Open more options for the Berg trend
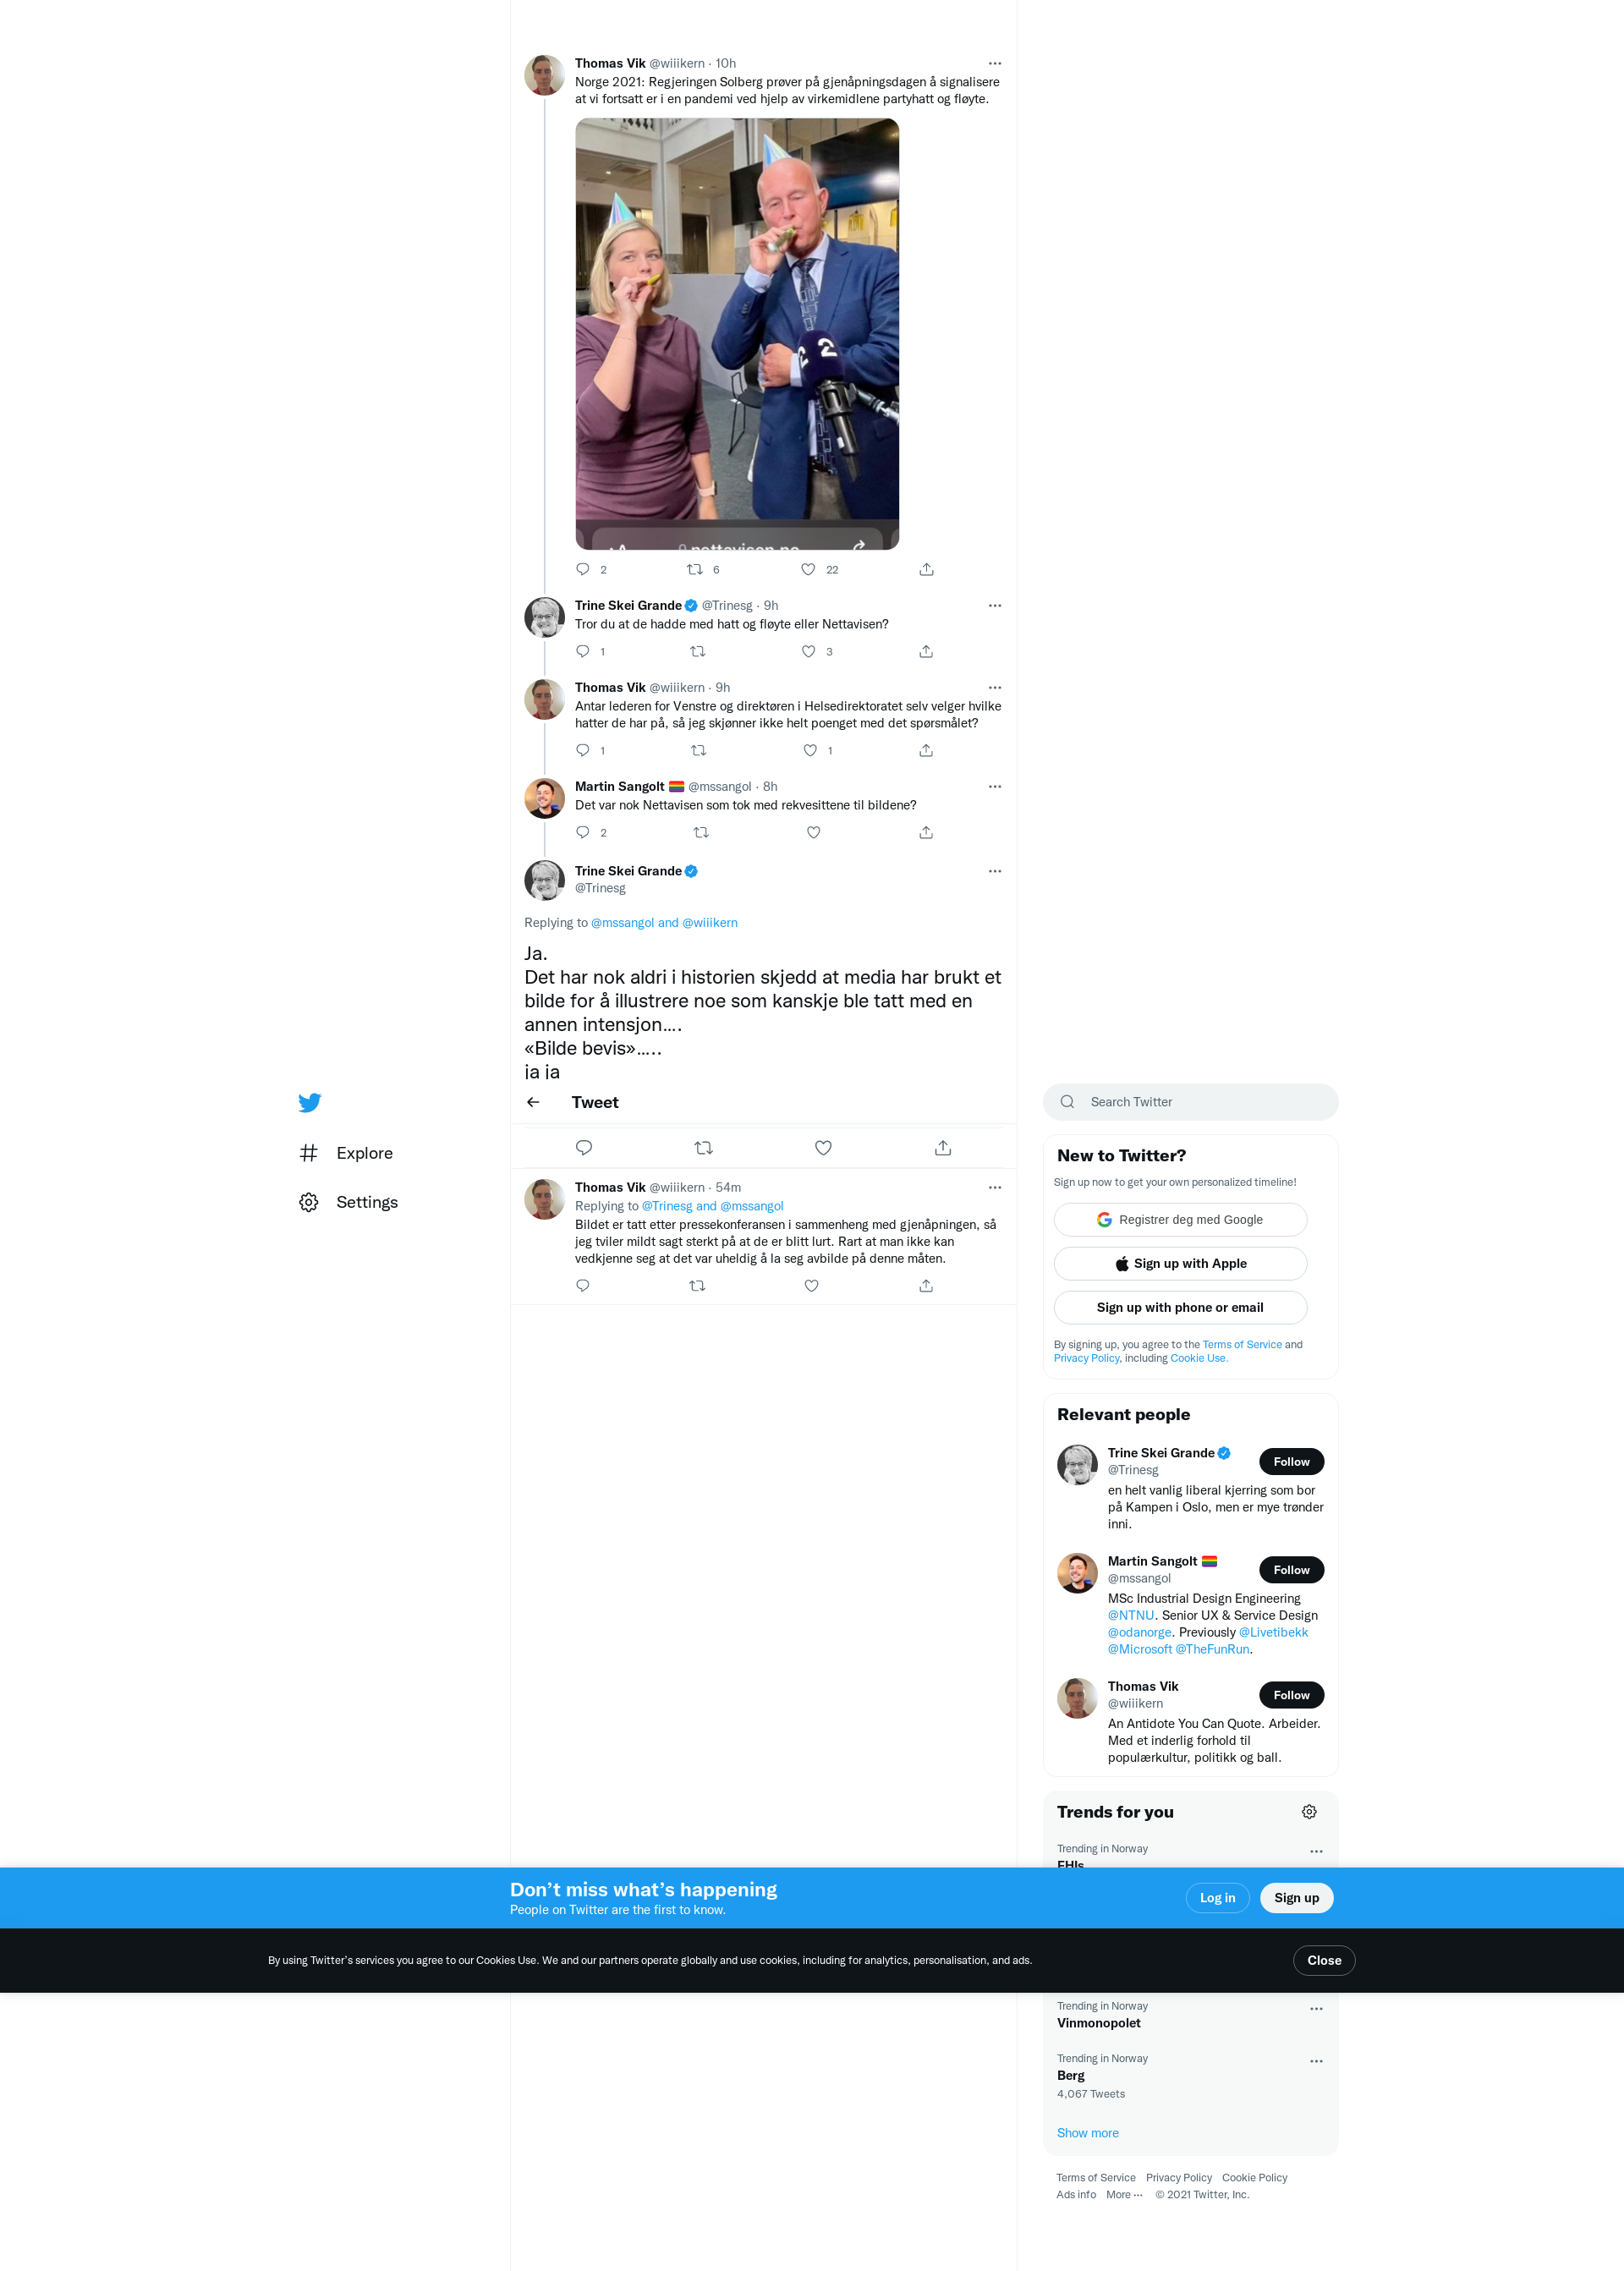This screenshot has width=1624, height=2271. coord(1316,2061)
